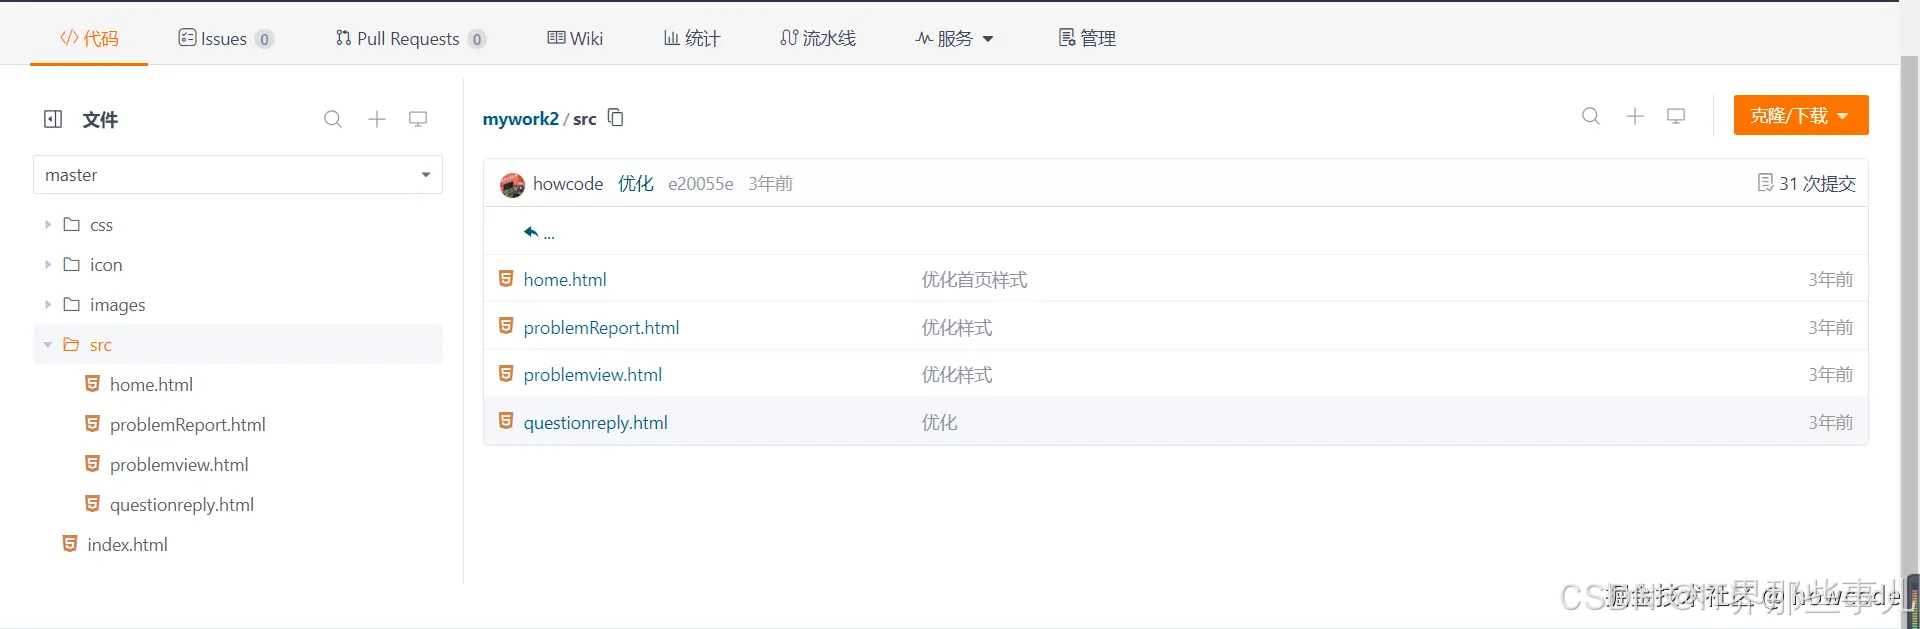Switch to the Issues tab
This screenshot has width=1920, height=629.
[x=225, y=38]
